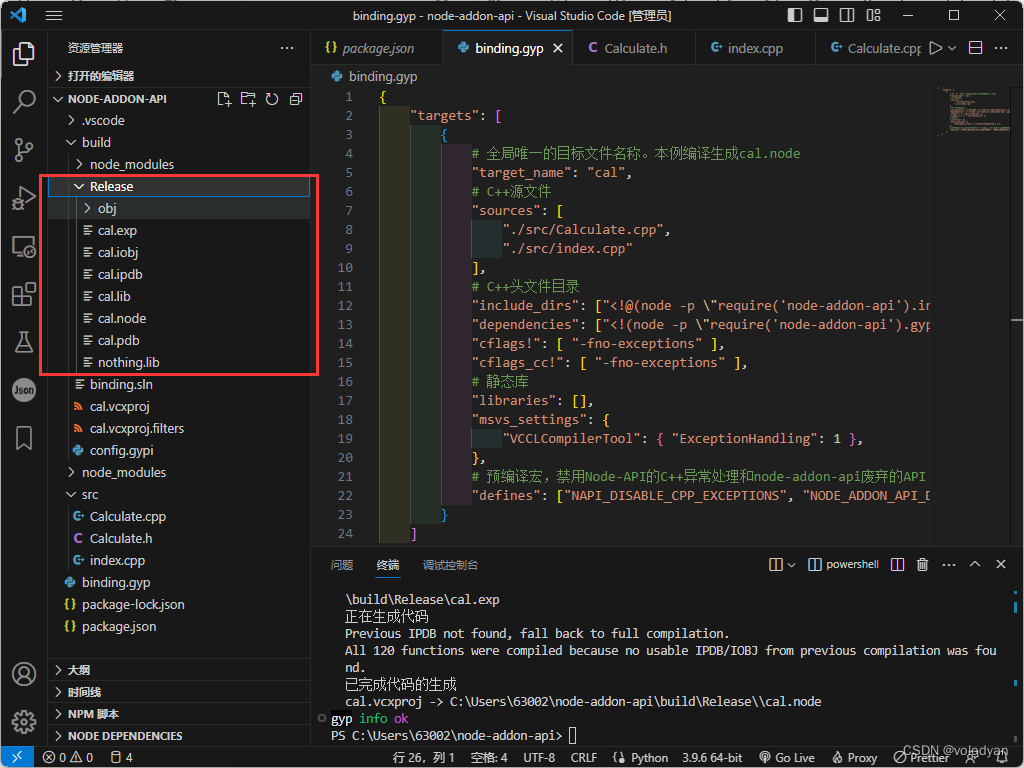Open the Run and Debug view
The image size is (1024, 768).
click(24, 196)
